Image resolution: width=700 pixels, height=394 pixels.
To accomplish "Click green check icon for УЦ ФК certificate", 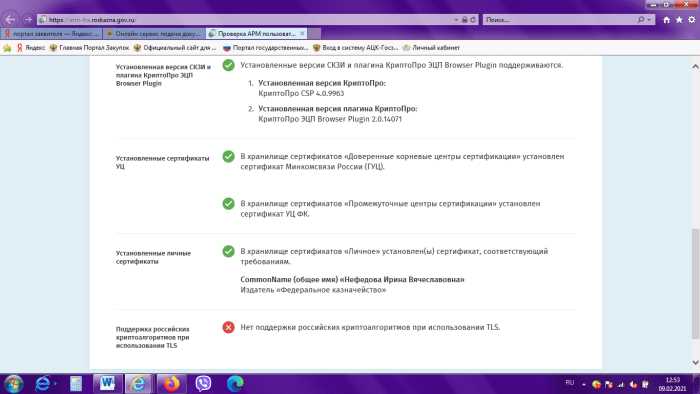I will pos(229,204).
